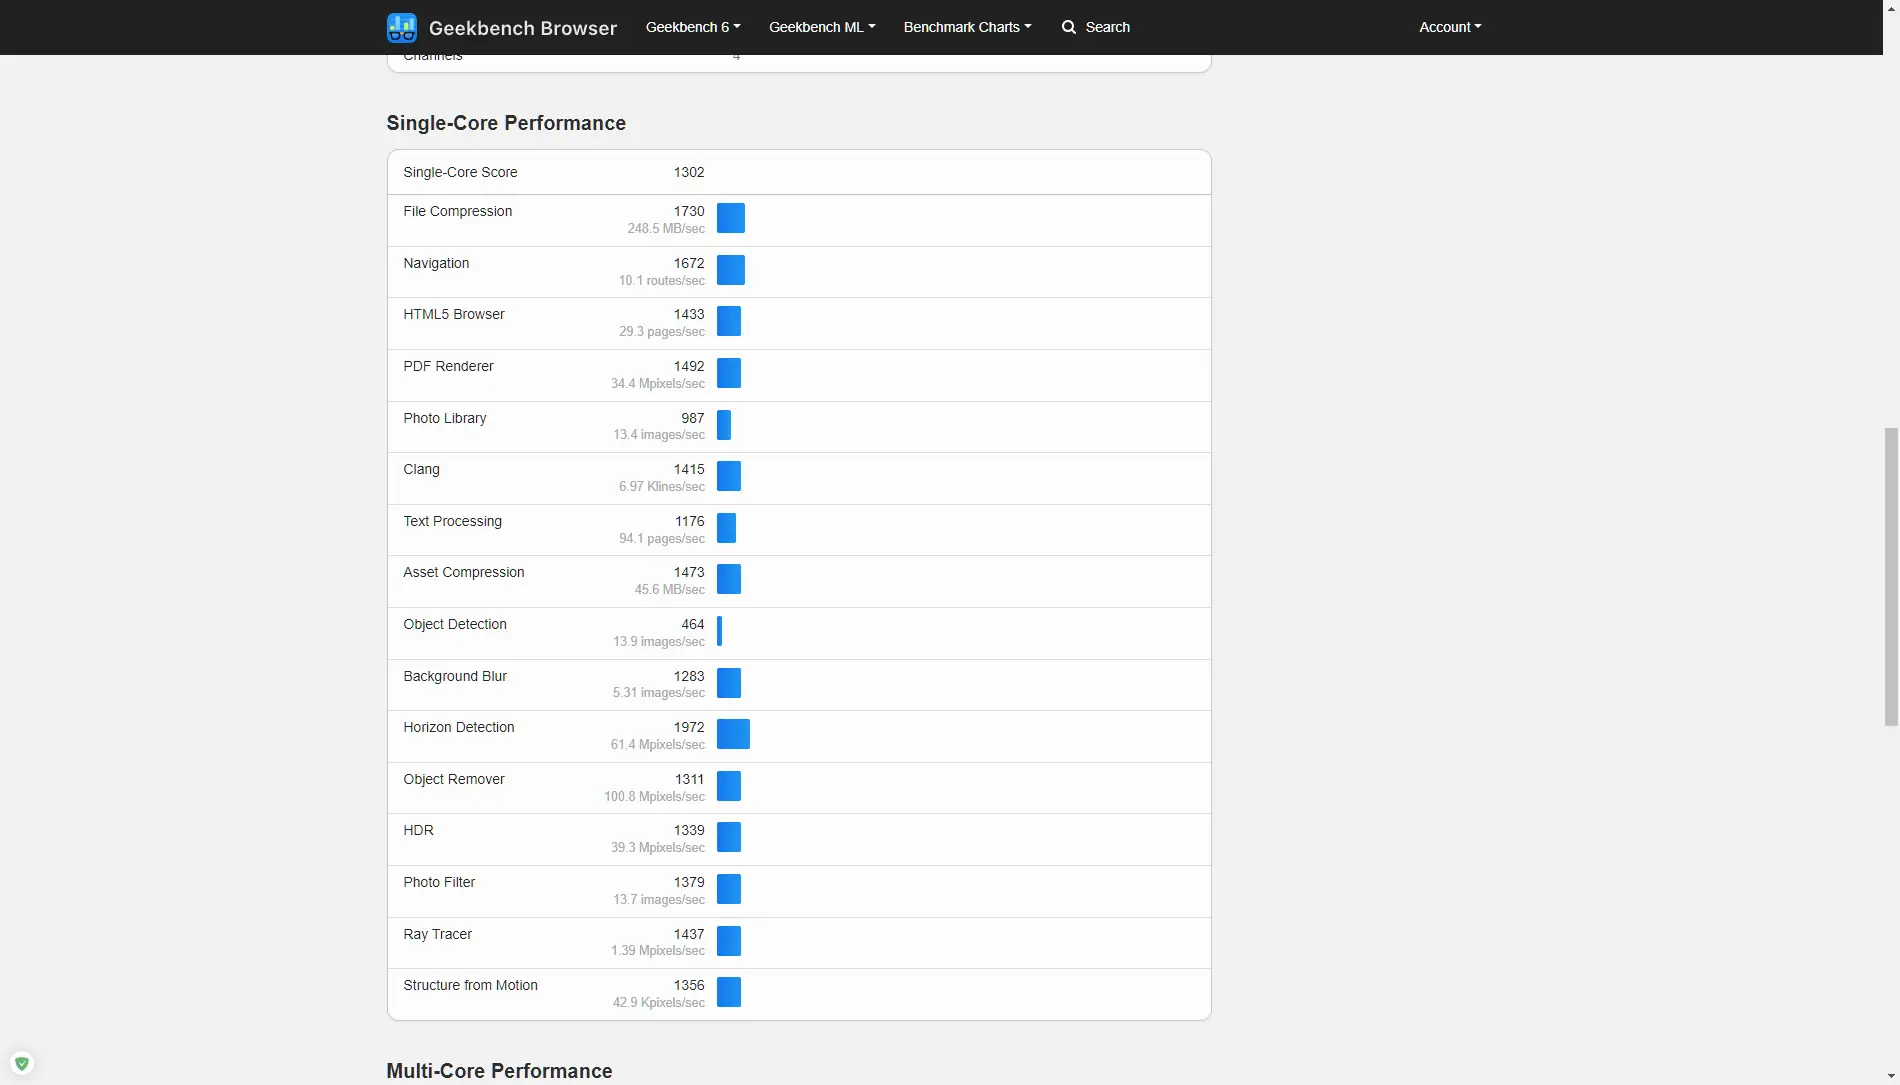Click the Horizon Detection score 1972

[689, 727]
